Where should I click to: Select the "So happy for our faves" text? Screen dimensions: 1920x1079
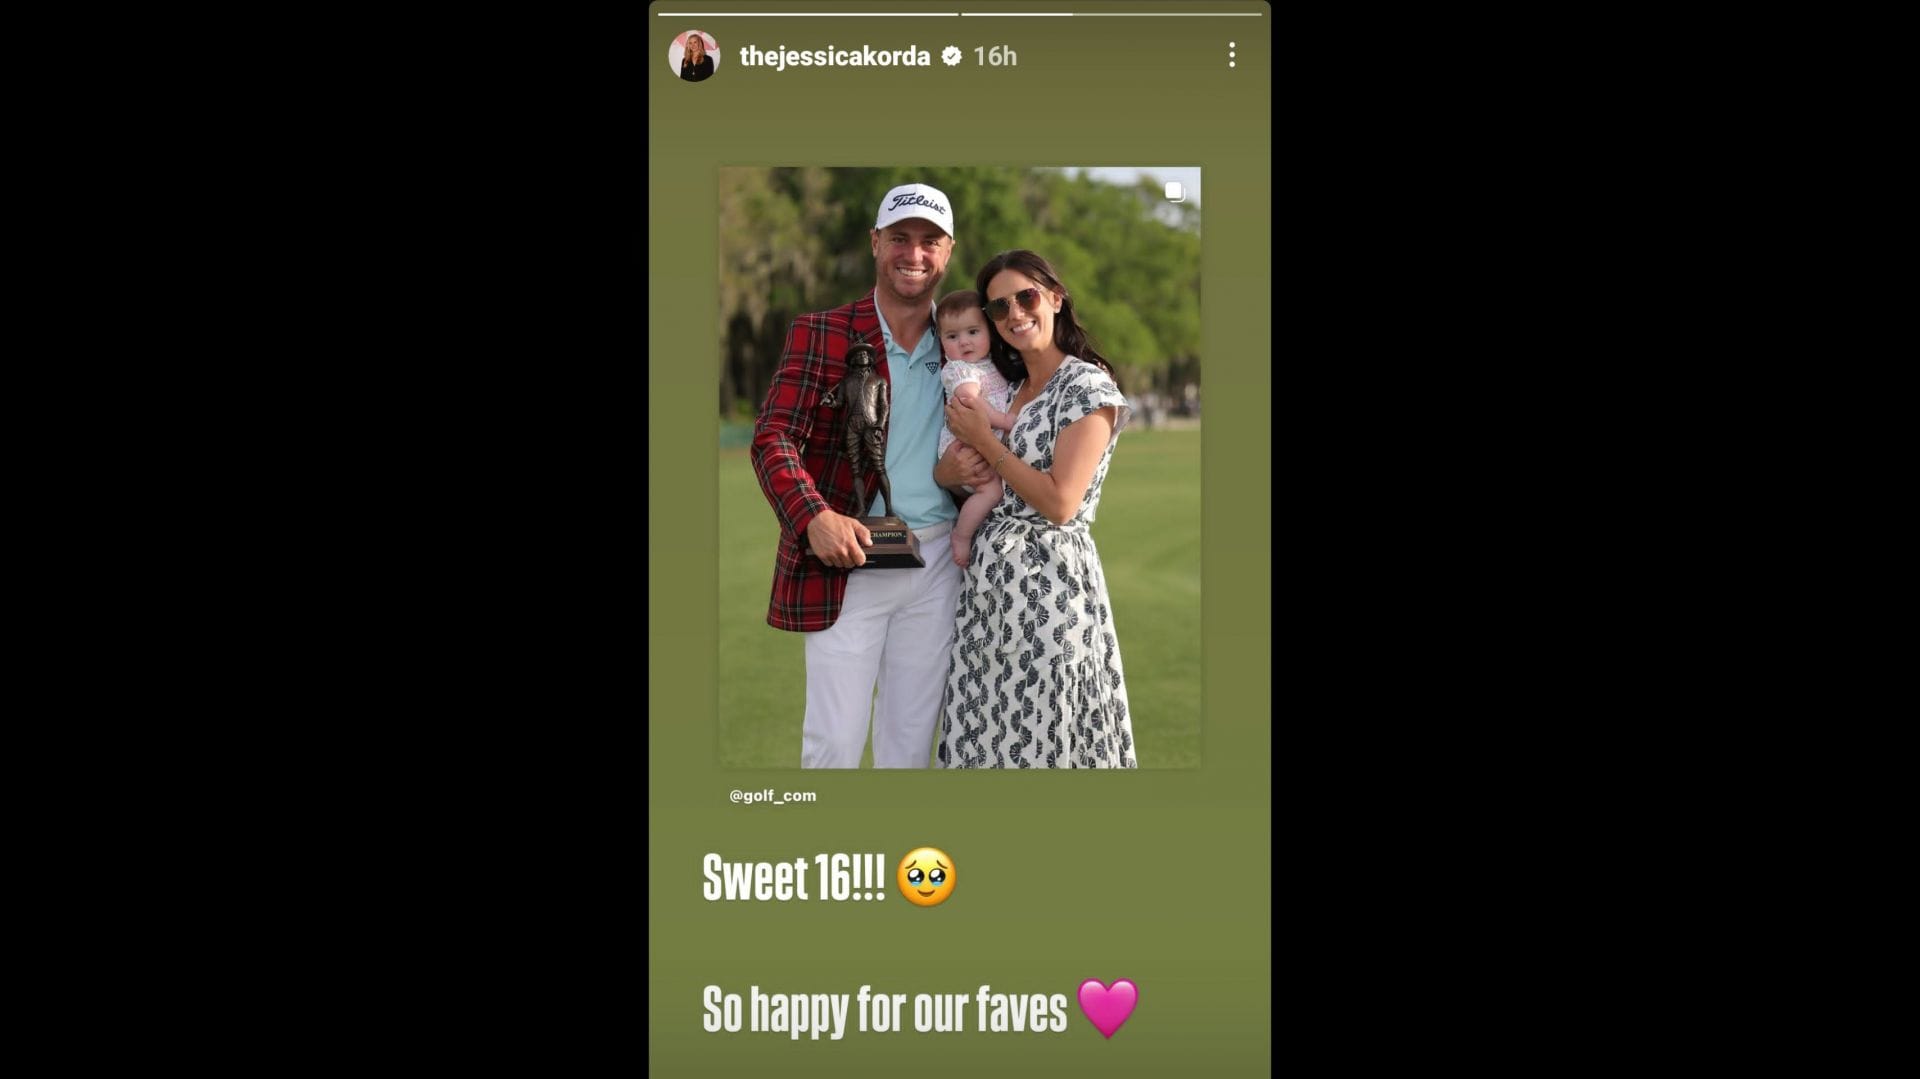[884, 1009]
